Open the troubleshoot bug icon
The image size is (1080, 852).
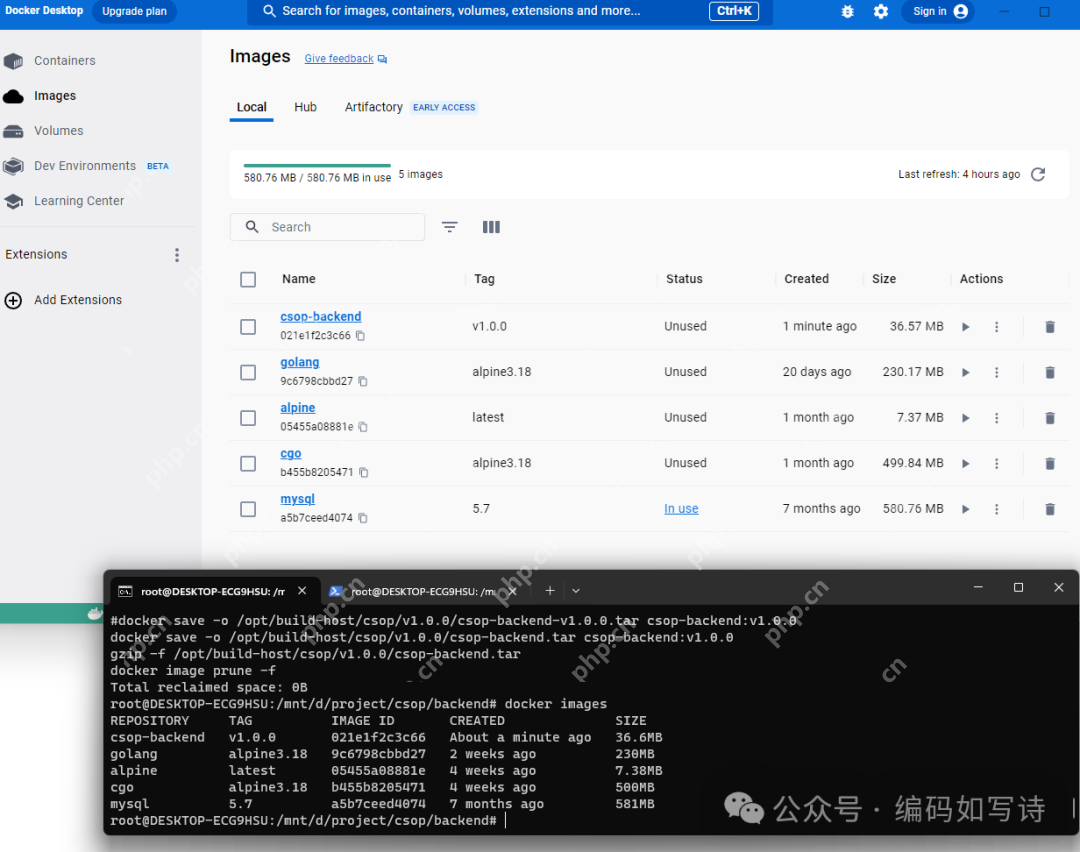[x=847, y=12]
